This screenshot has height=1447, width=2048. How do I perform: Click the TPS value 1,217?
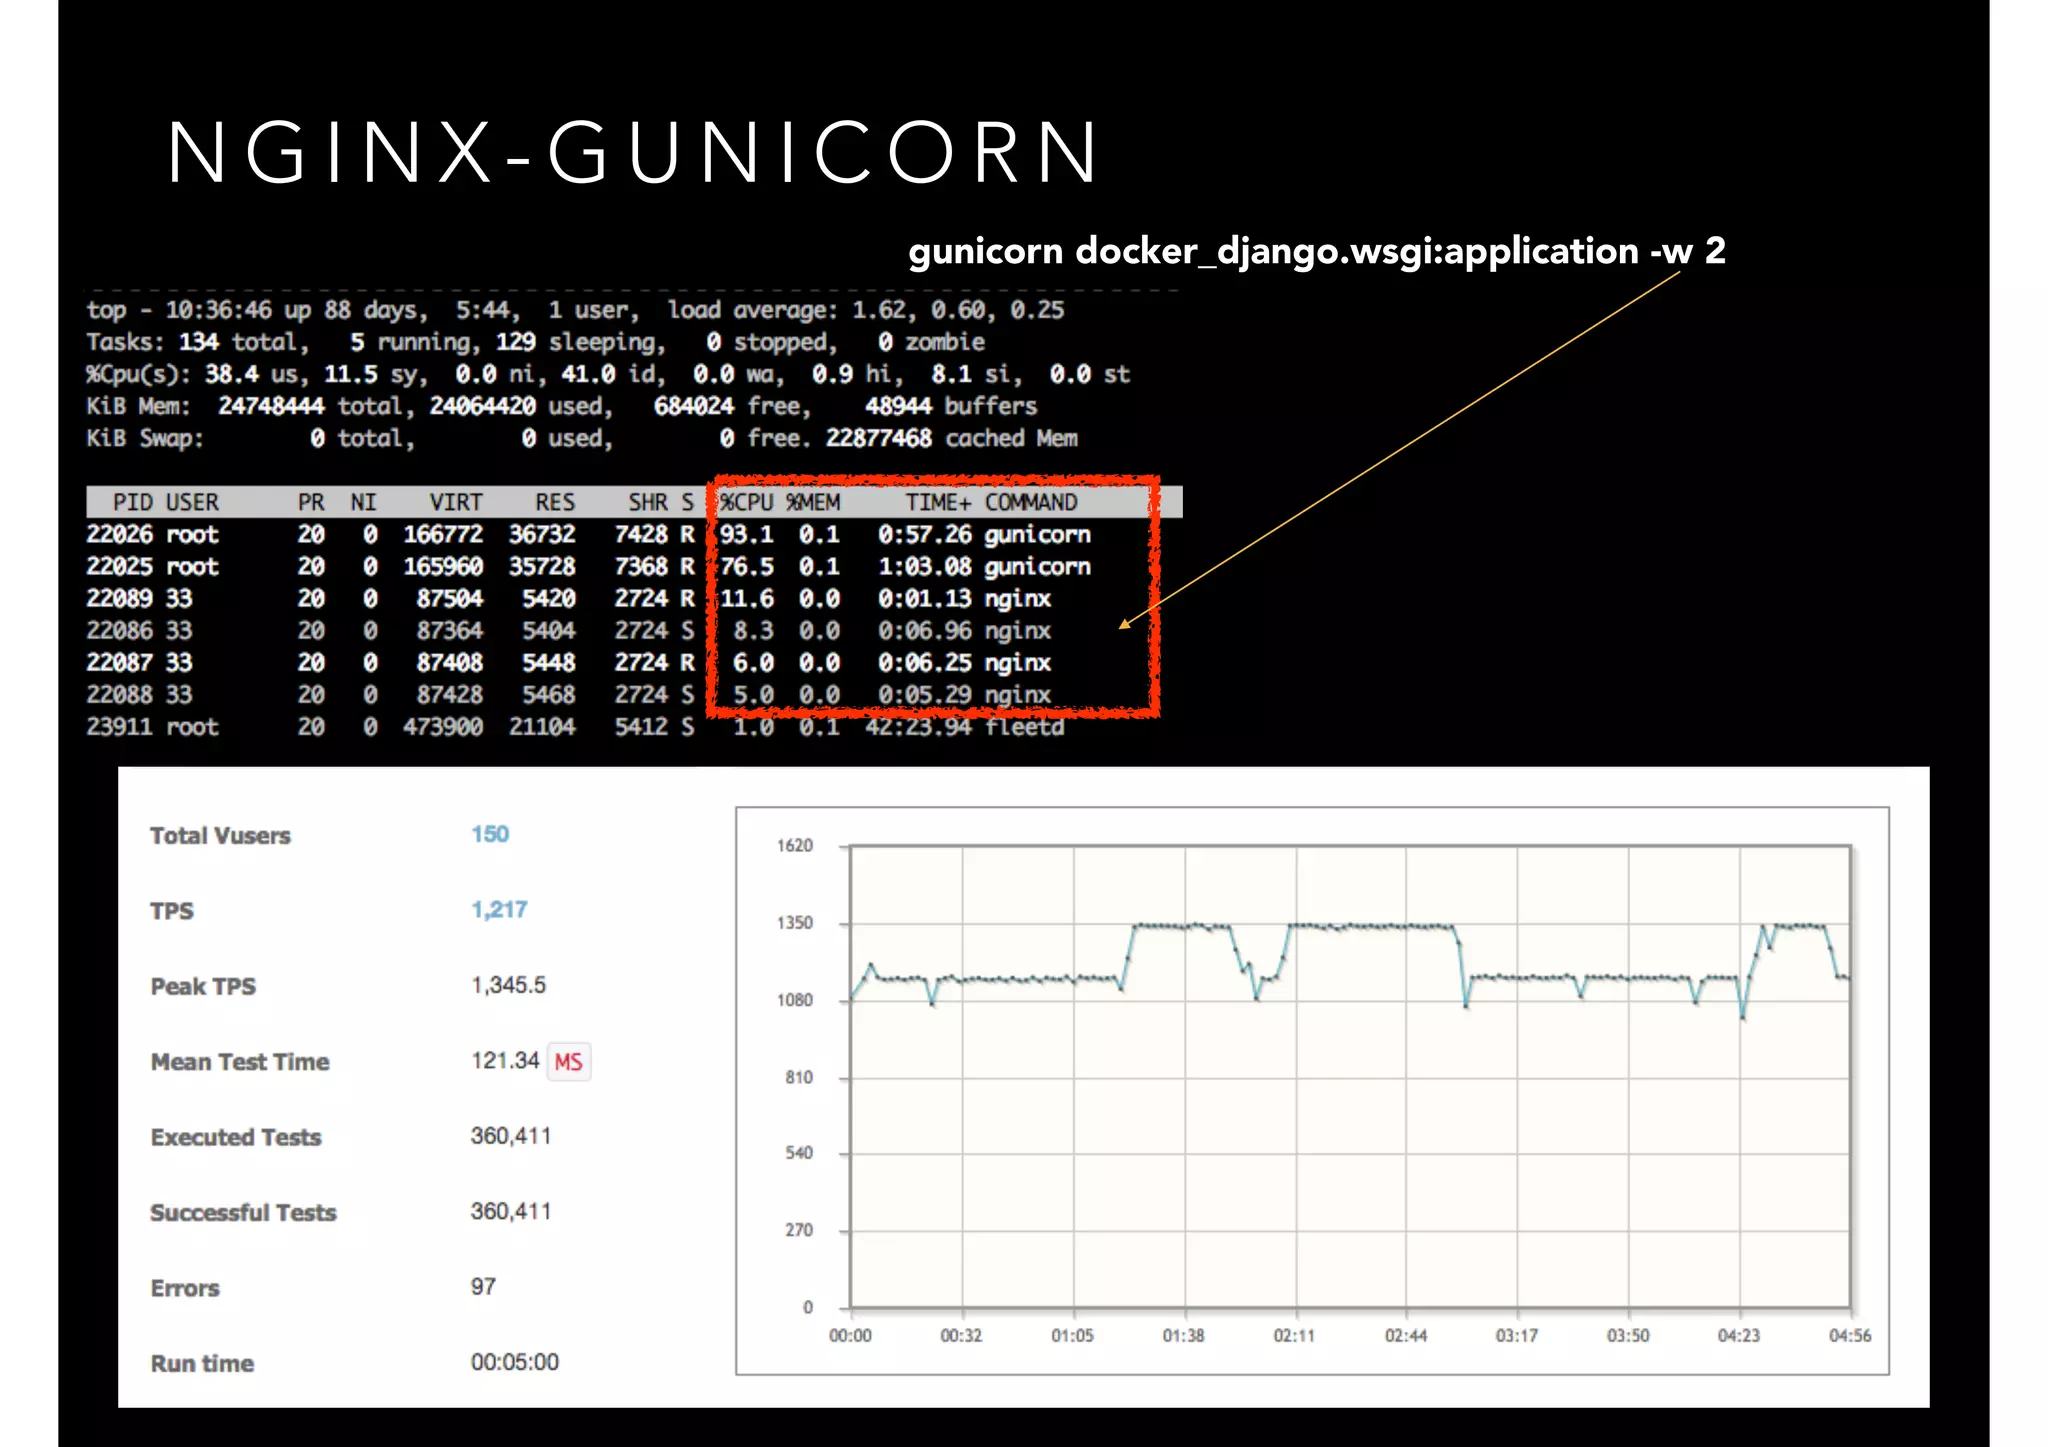(499, 909)
